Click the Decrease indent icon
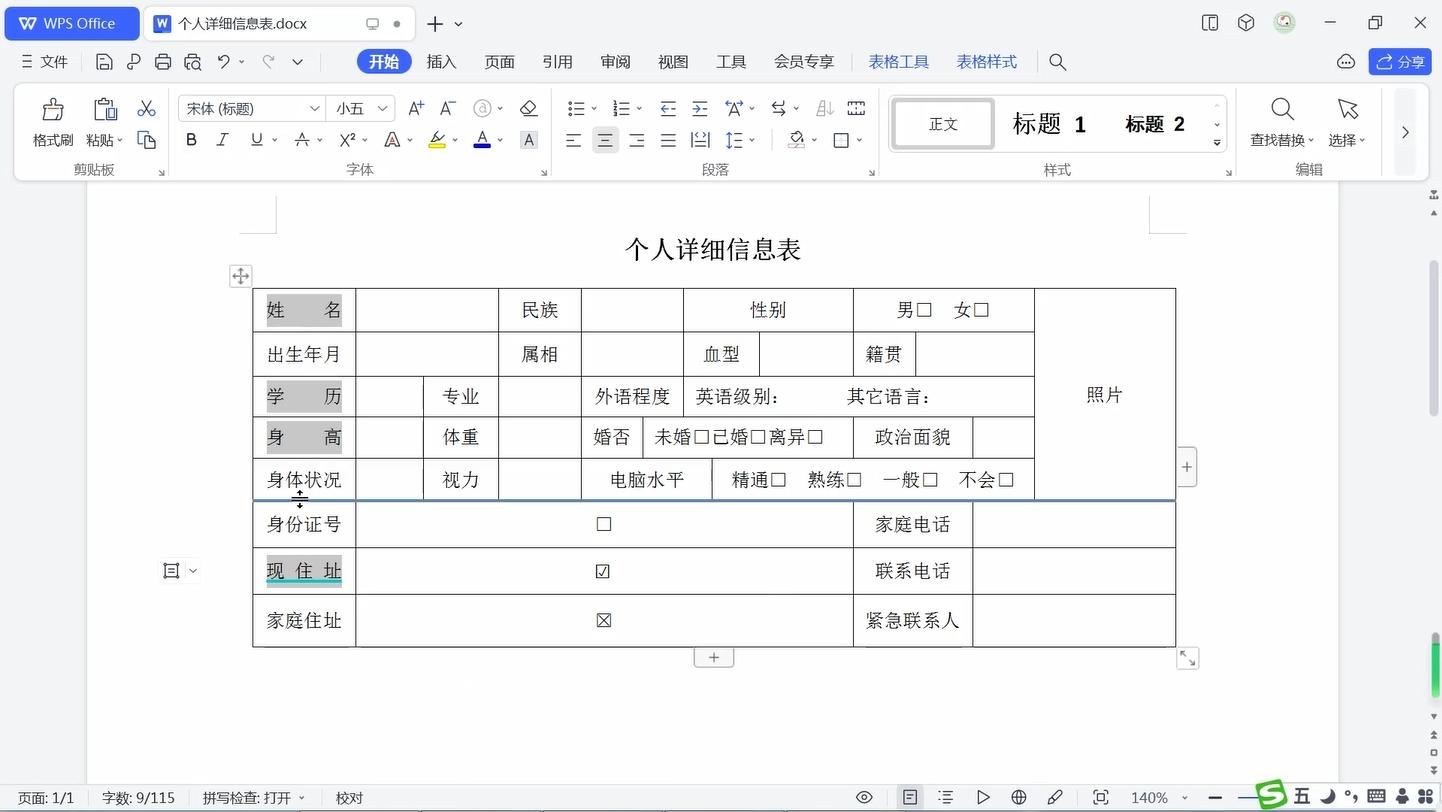This screenshot has width=1442, height=812. [668, 108]
